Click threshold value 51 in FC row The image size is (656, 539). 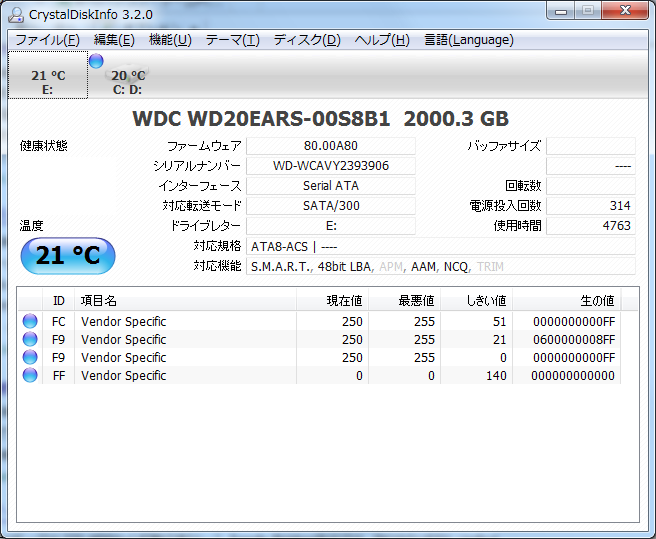click(500, 321)
